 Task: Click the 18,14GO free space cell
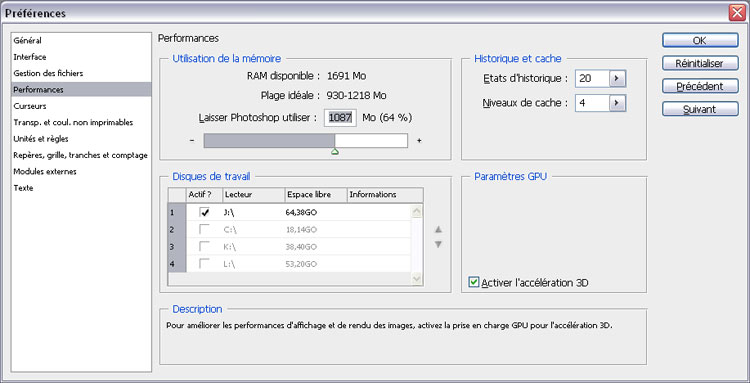point(301,230)
